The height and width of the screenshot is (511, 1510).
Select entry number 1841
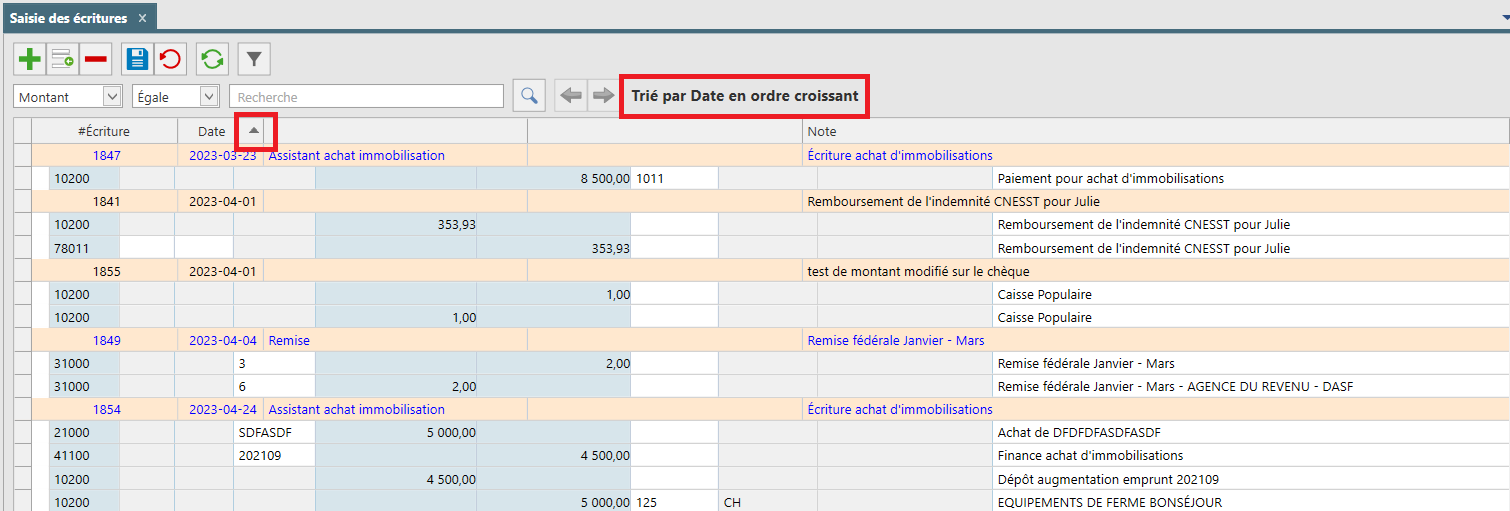[106, 201]
